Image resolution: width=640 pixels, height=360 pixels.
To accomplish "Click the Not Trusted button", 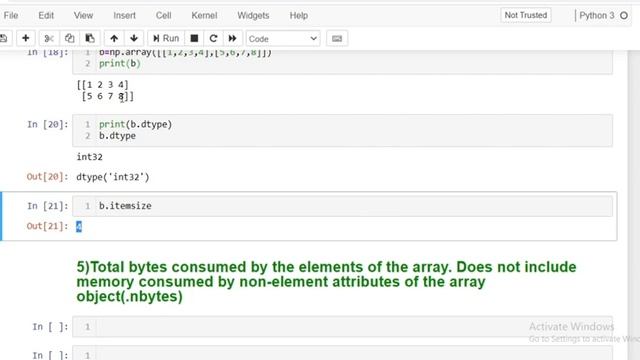I will point(526,15).
